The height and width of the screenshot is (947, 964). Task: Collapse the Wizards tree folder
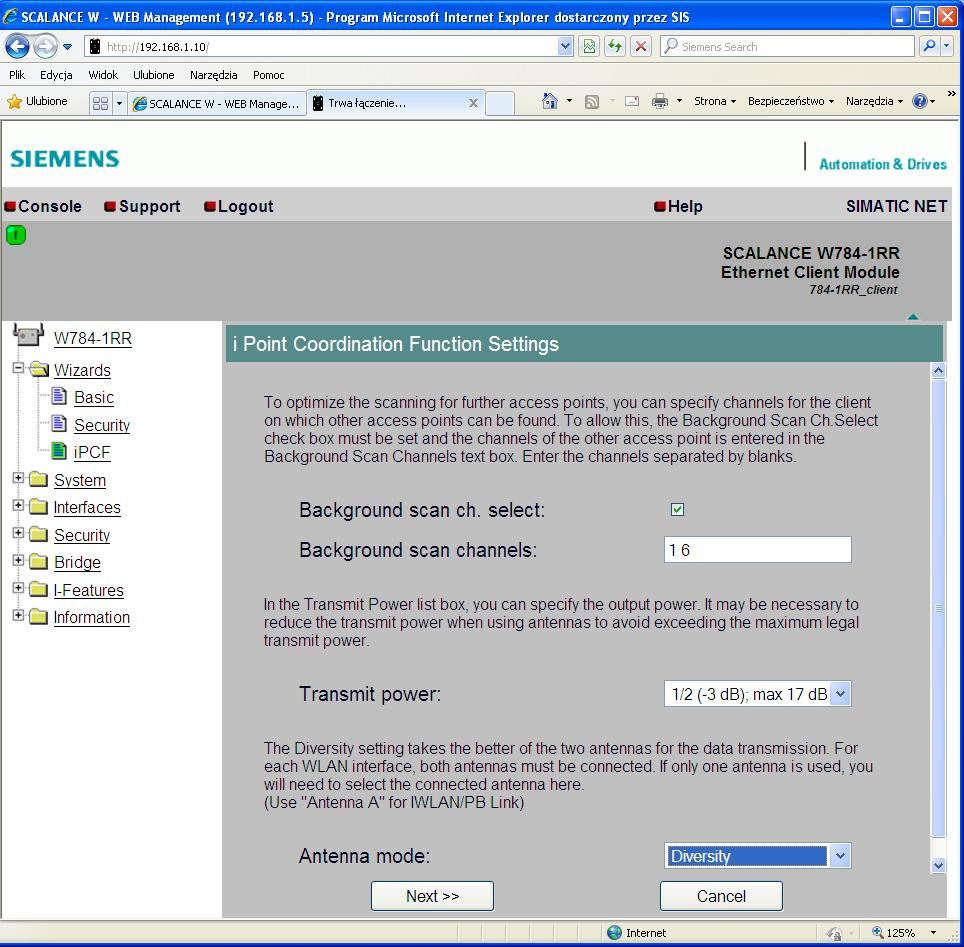(18, 368)
